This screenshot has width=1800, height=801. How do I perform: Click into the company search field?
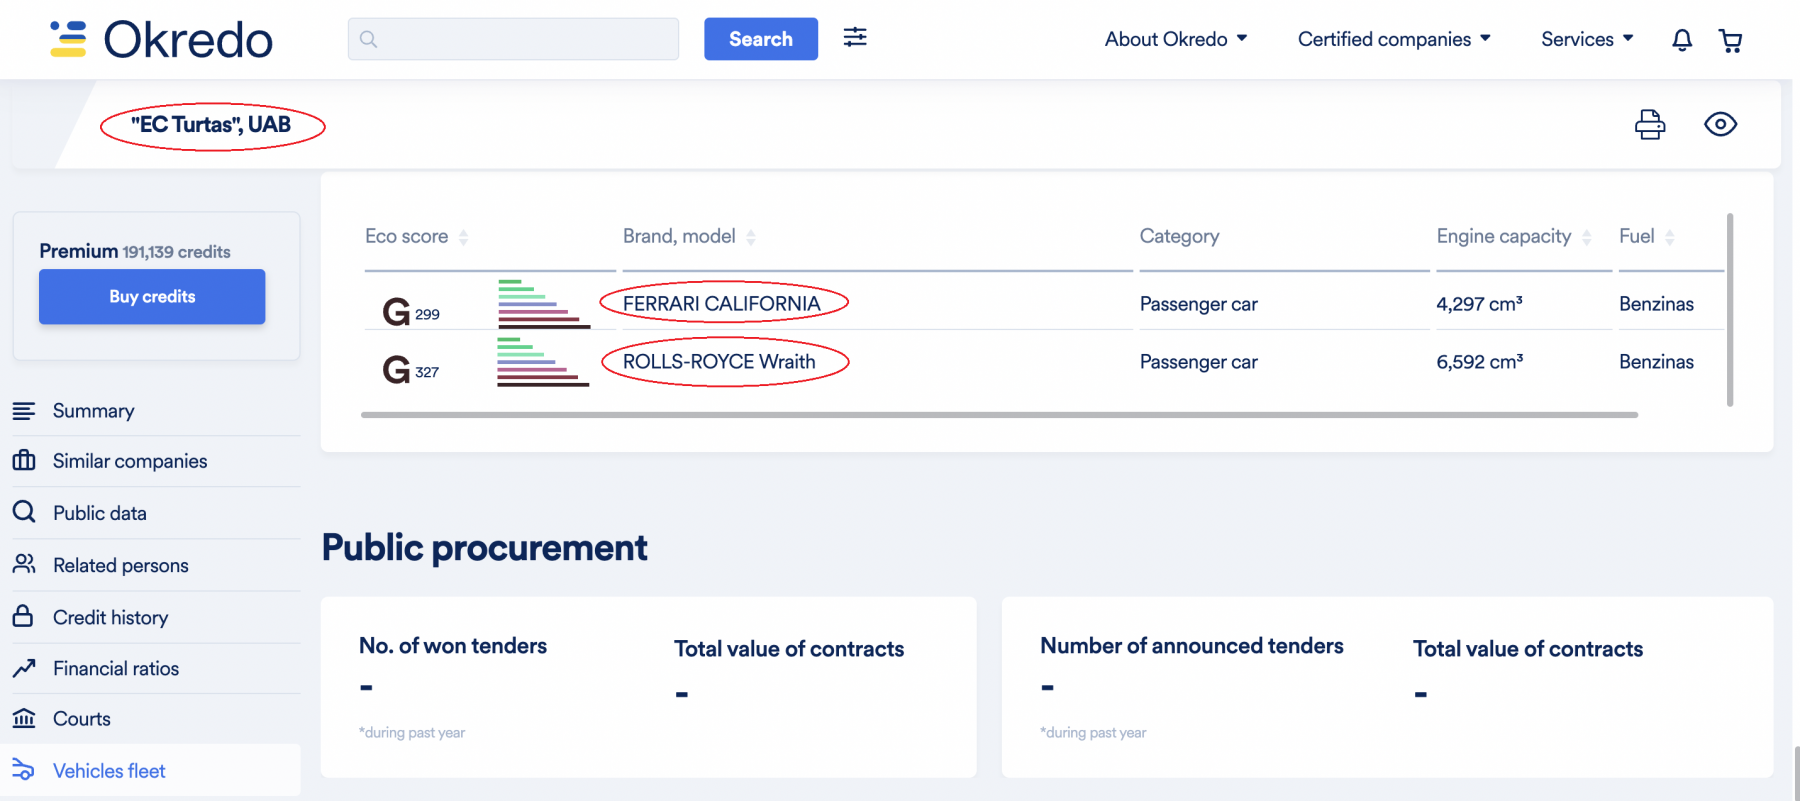click(513, 39)
